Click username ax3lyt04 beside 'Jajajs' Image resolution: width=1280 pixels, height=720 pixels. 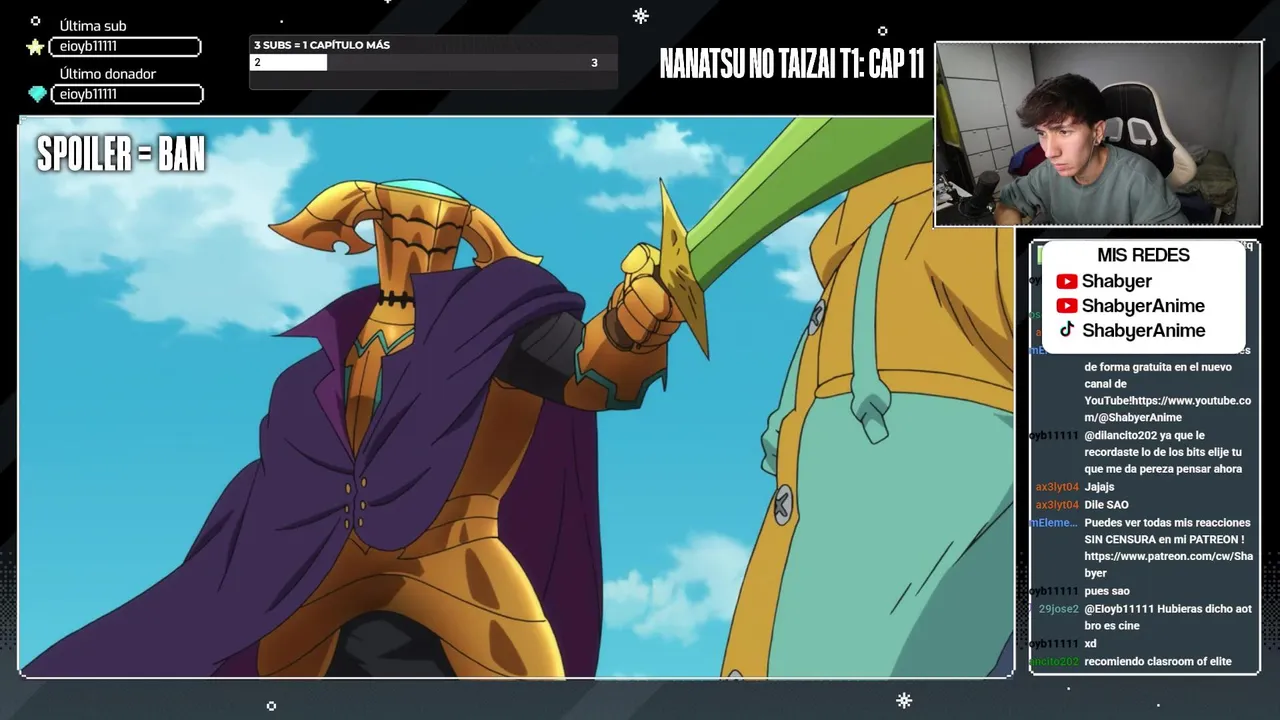click(1057, 487)
